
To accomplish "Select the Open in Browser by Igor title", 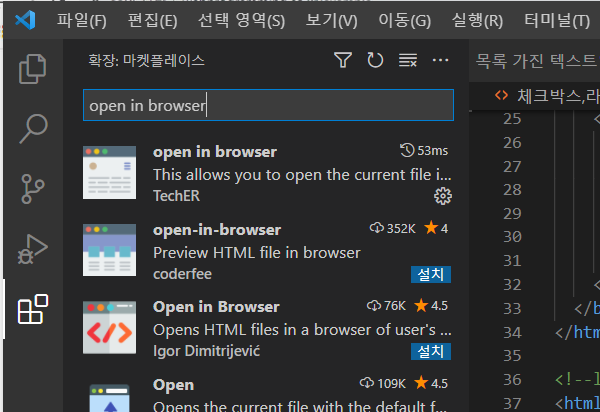I will point(216,307).
